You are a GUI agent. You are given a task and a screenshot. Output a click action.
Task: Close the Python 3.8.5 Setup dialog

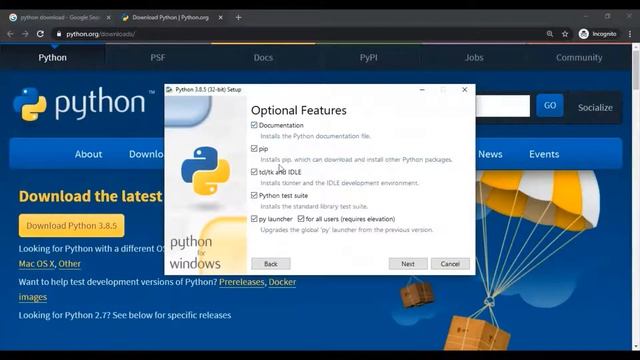(464, 89)
